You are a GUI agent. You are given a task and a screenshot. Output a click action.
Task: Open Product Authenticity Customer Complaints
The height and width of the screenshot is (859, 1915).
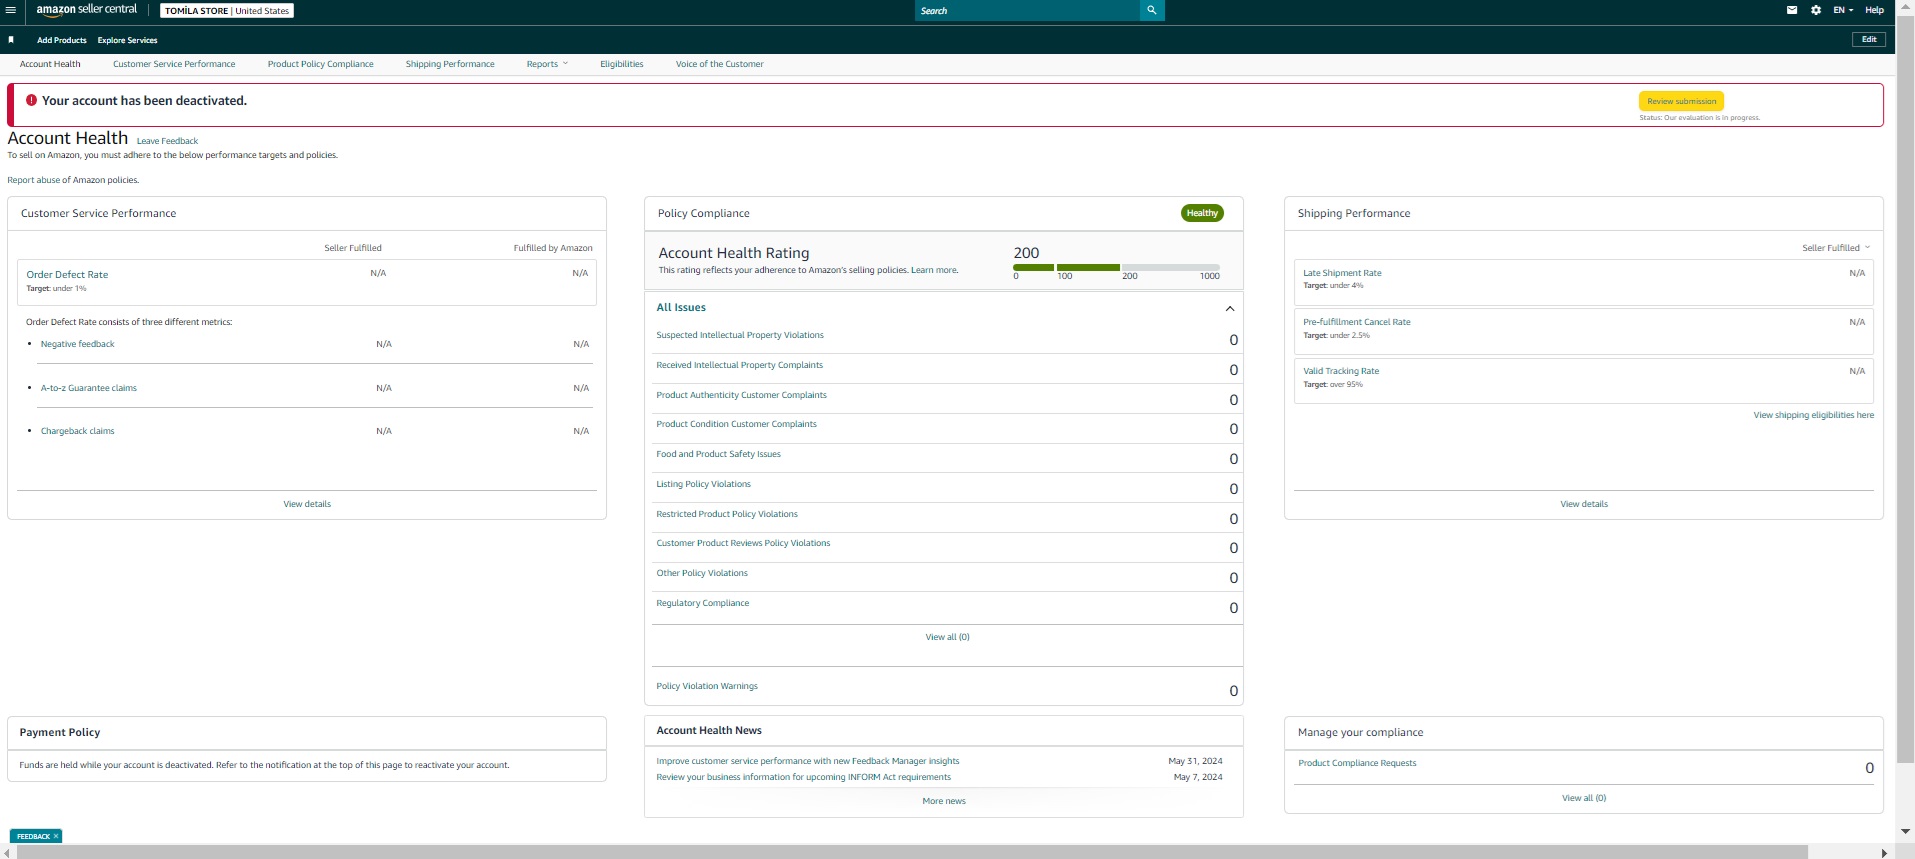[x=741, y=395]
